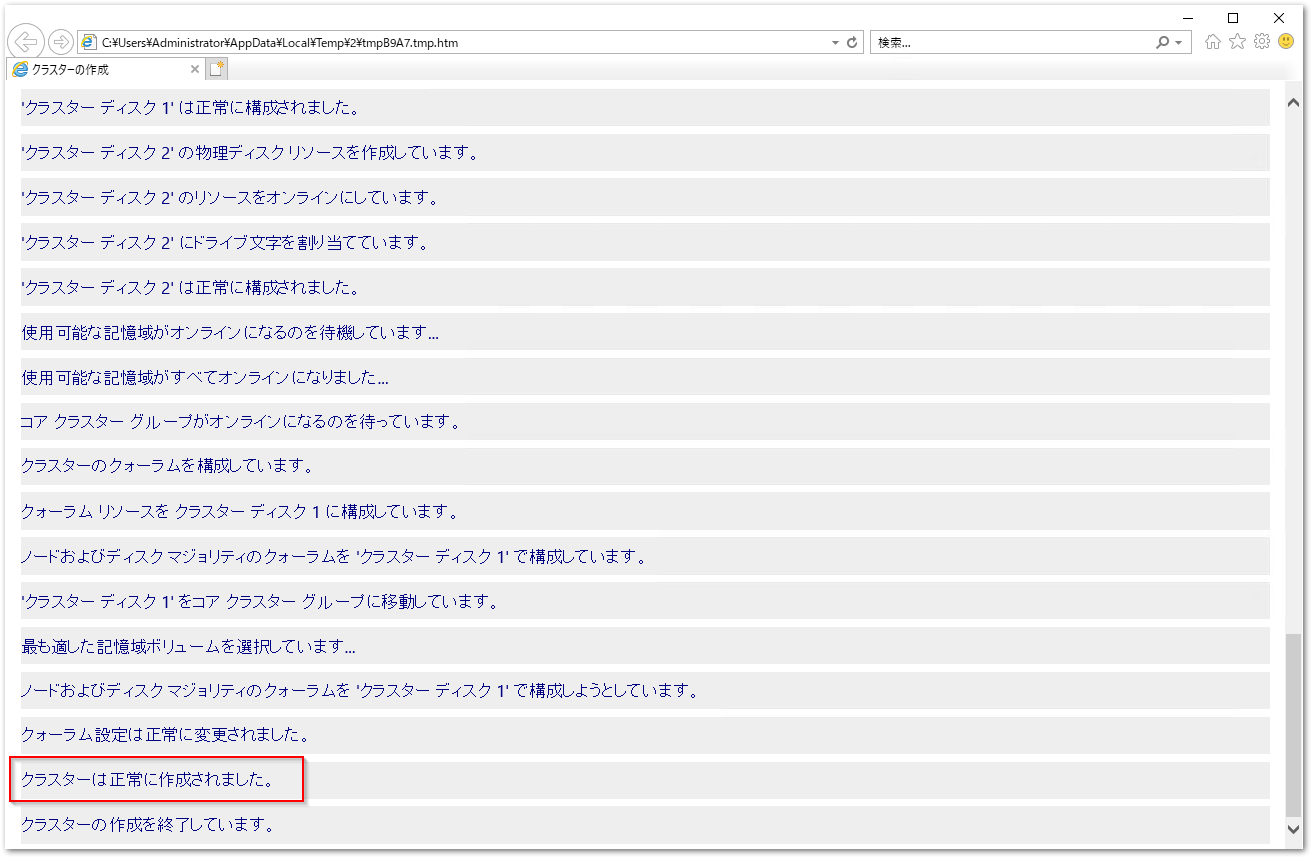Open settings via the gear icon

click(1262, 41)
